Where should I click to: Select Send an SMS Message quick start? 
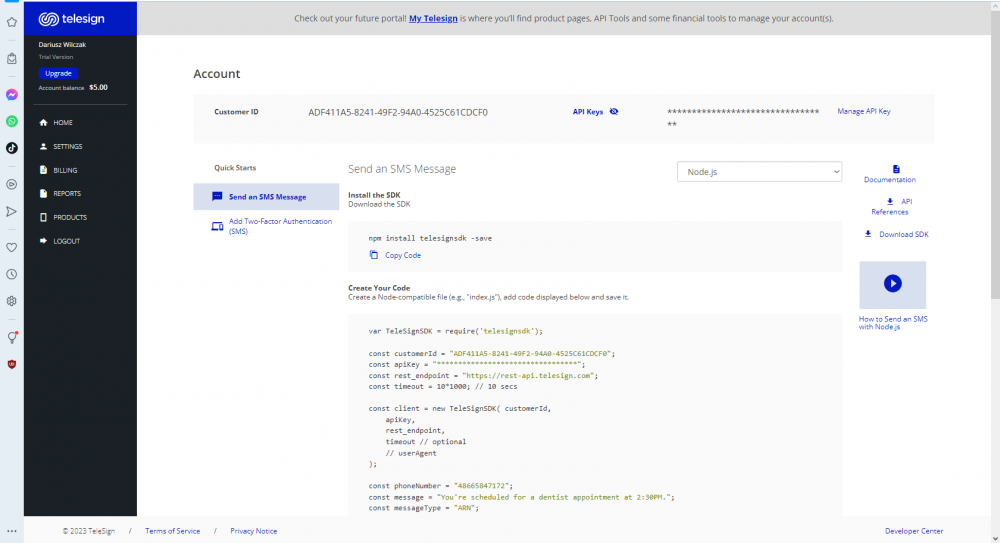(266, 197)
